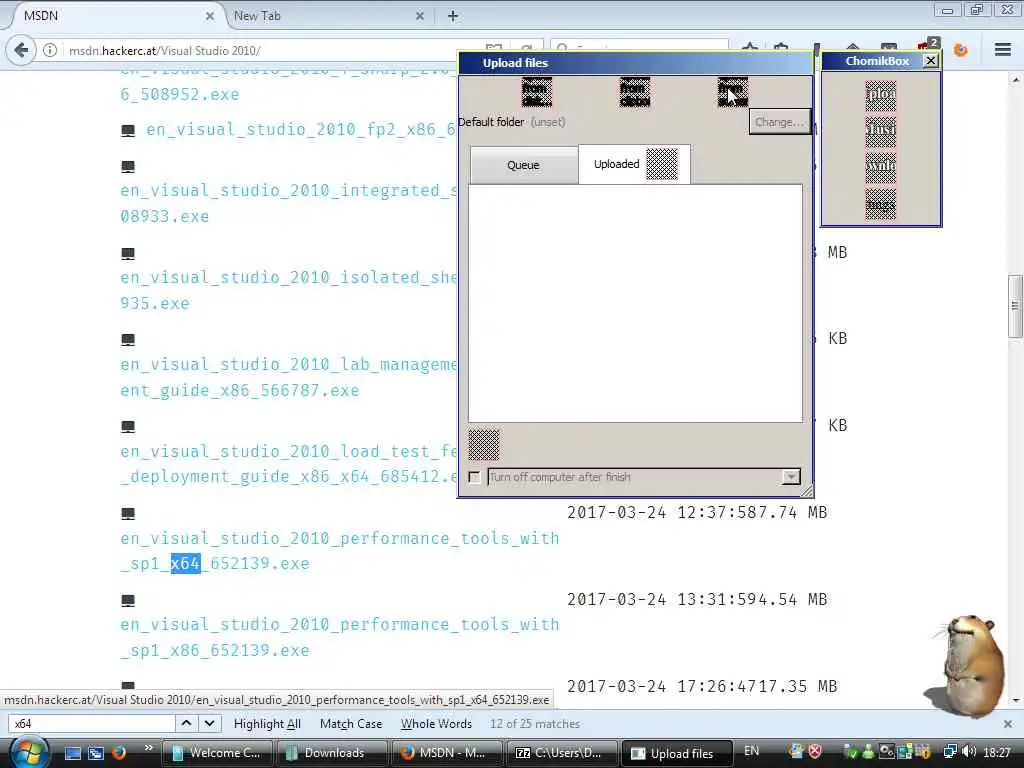Switch to the MSDN browser tab
The image size is (1024, 768).
(114, 16)
